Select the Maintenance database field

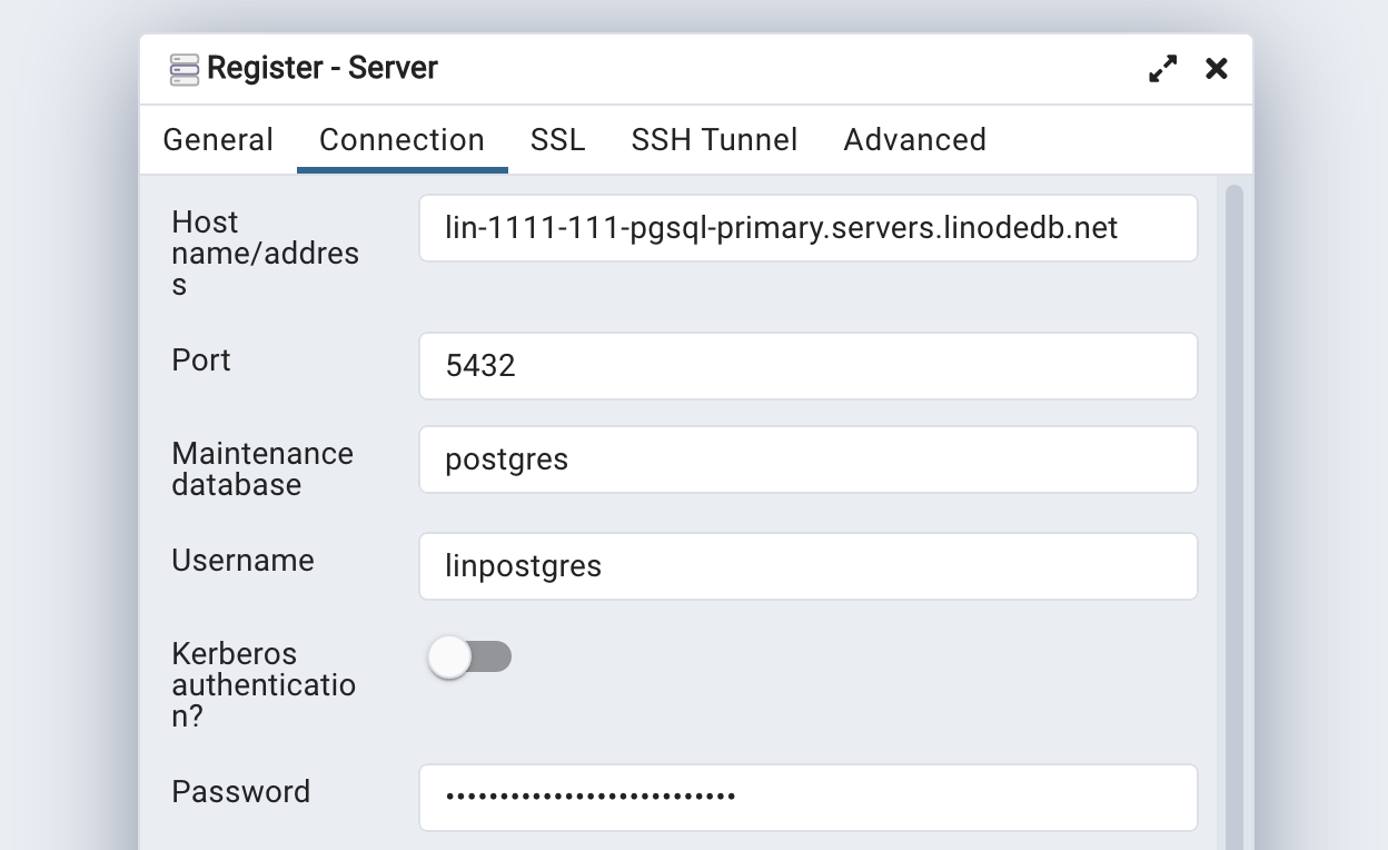click(x=806, y=459)
